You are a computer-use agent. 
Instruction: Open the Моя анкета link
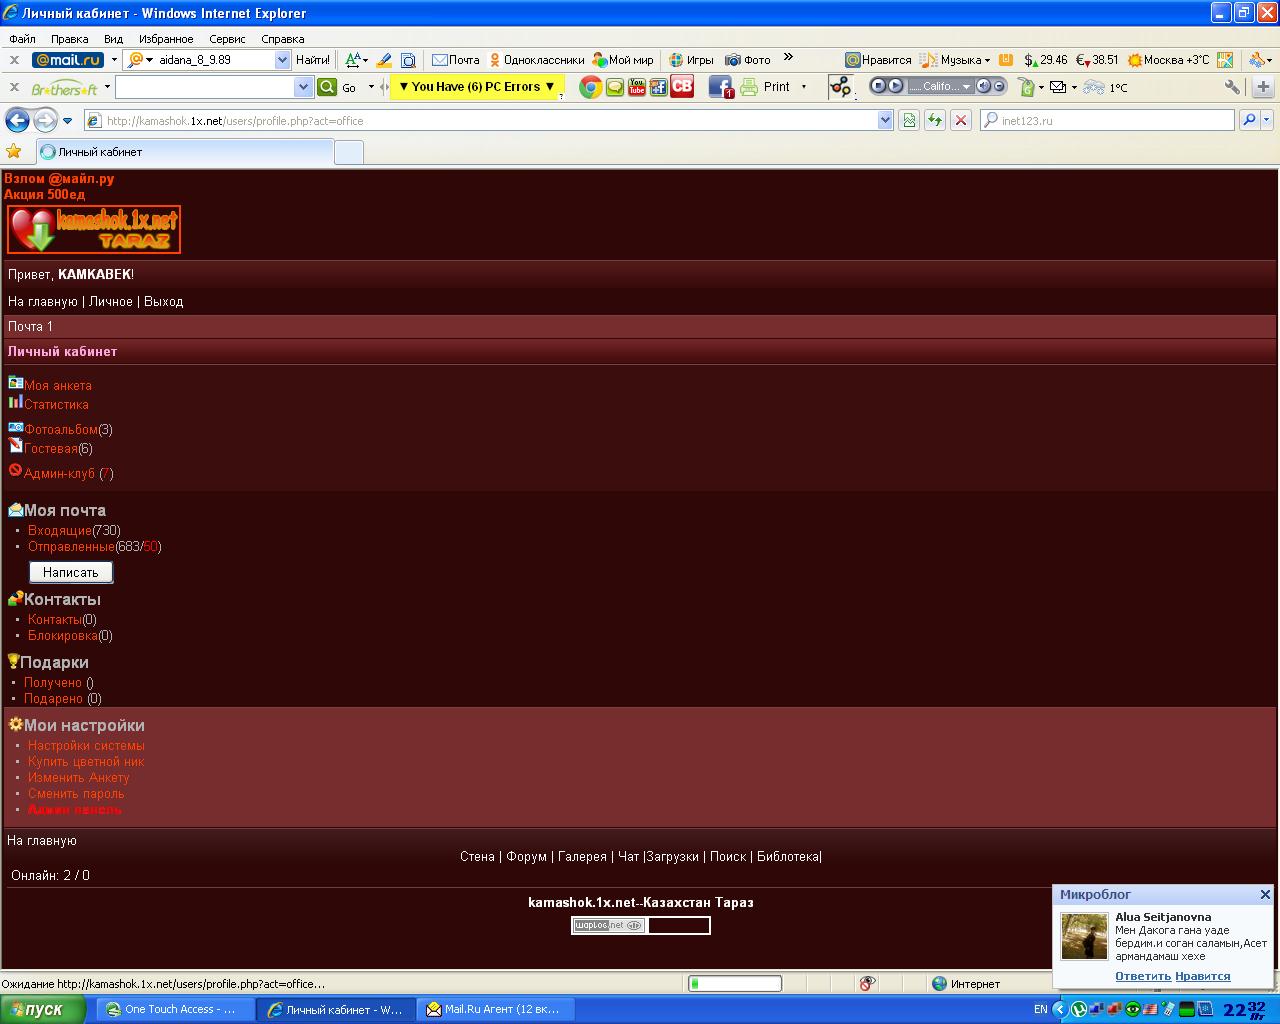[58, 386]
